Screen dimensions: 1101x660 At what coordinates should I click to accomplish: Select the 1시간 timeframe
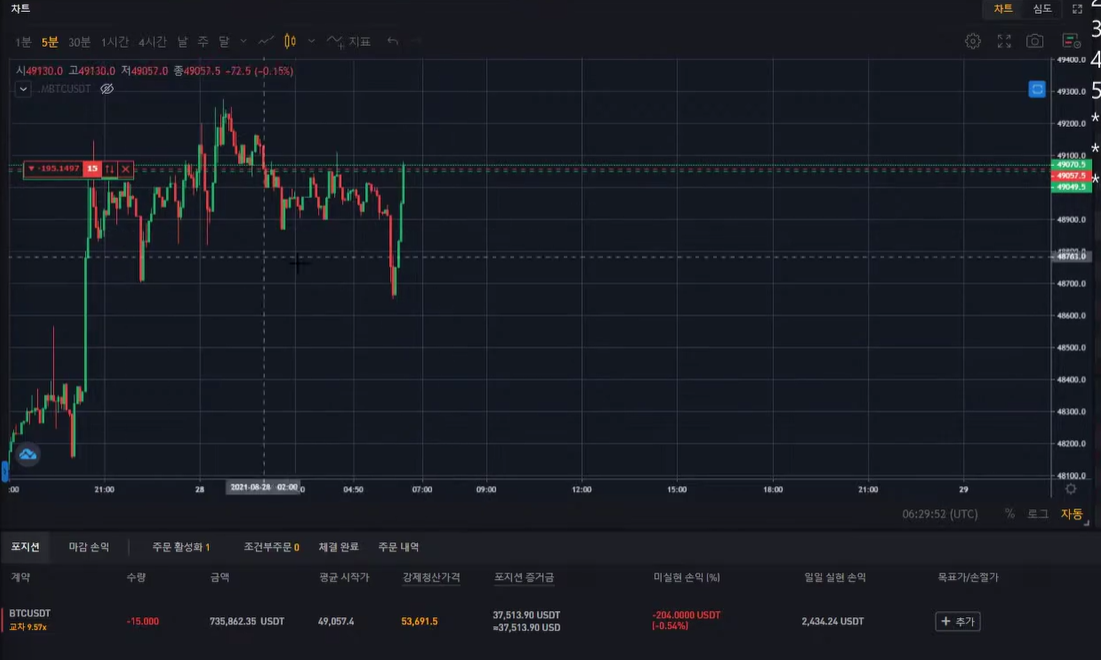[114, 42]
